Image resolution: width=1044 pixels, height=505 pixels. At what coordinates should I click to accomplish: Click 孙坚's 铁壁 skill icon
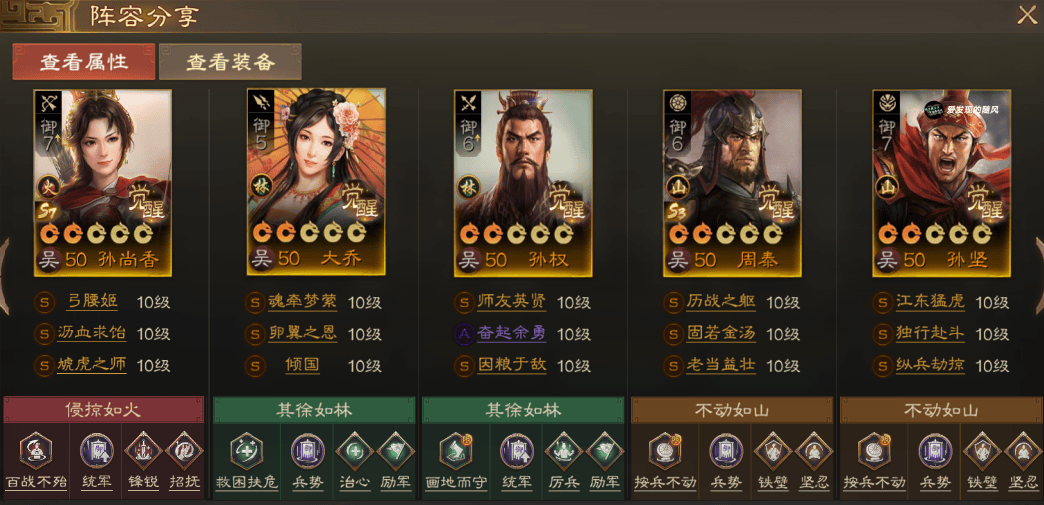pyautogui.click(x=981, y=451)
